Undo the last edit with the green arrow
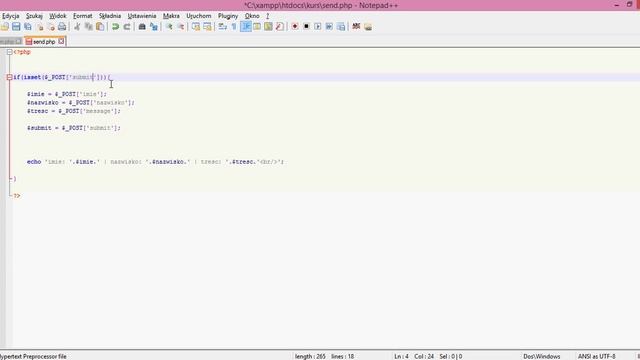Viewport: 640px width, 360px height. [116, 27]
